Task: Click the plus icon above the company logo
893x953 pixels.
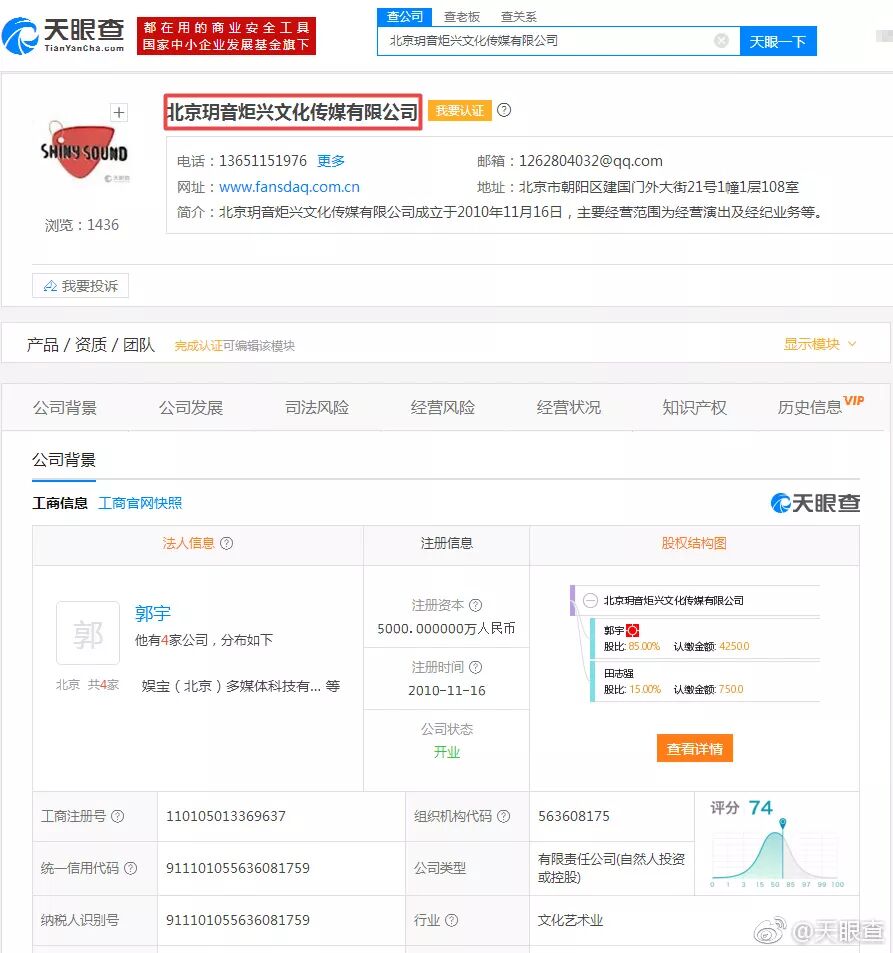Action: 119,112
